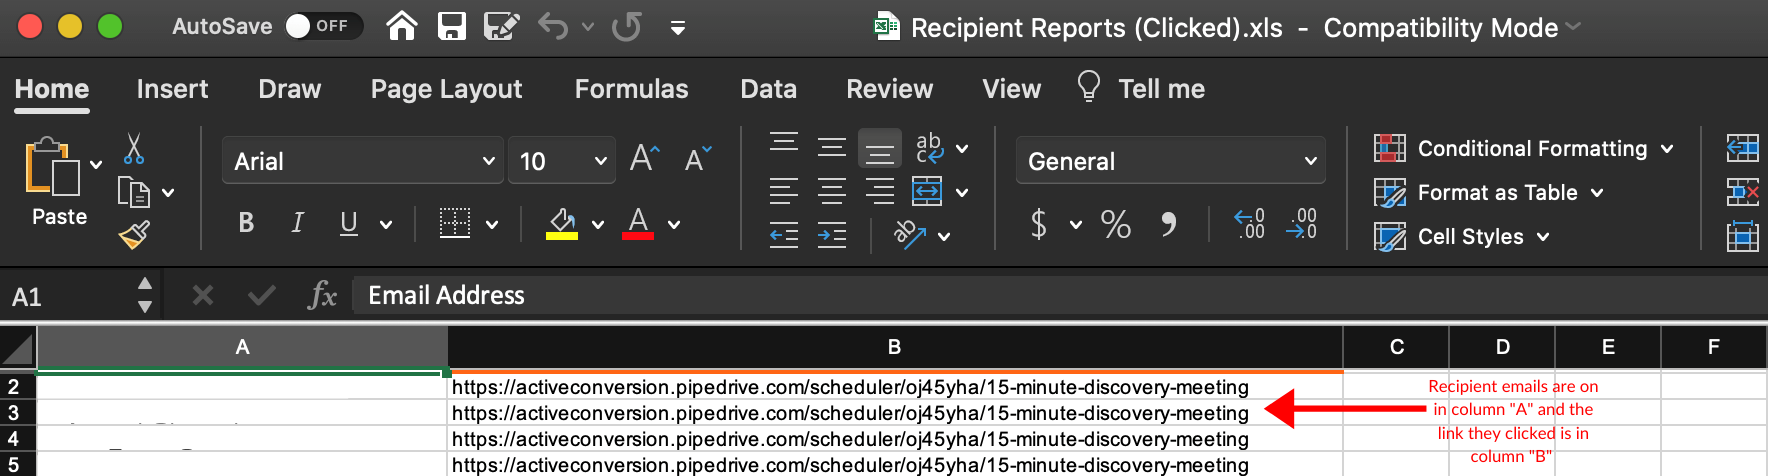Apply yellow fill color

[x=562, y=223]
